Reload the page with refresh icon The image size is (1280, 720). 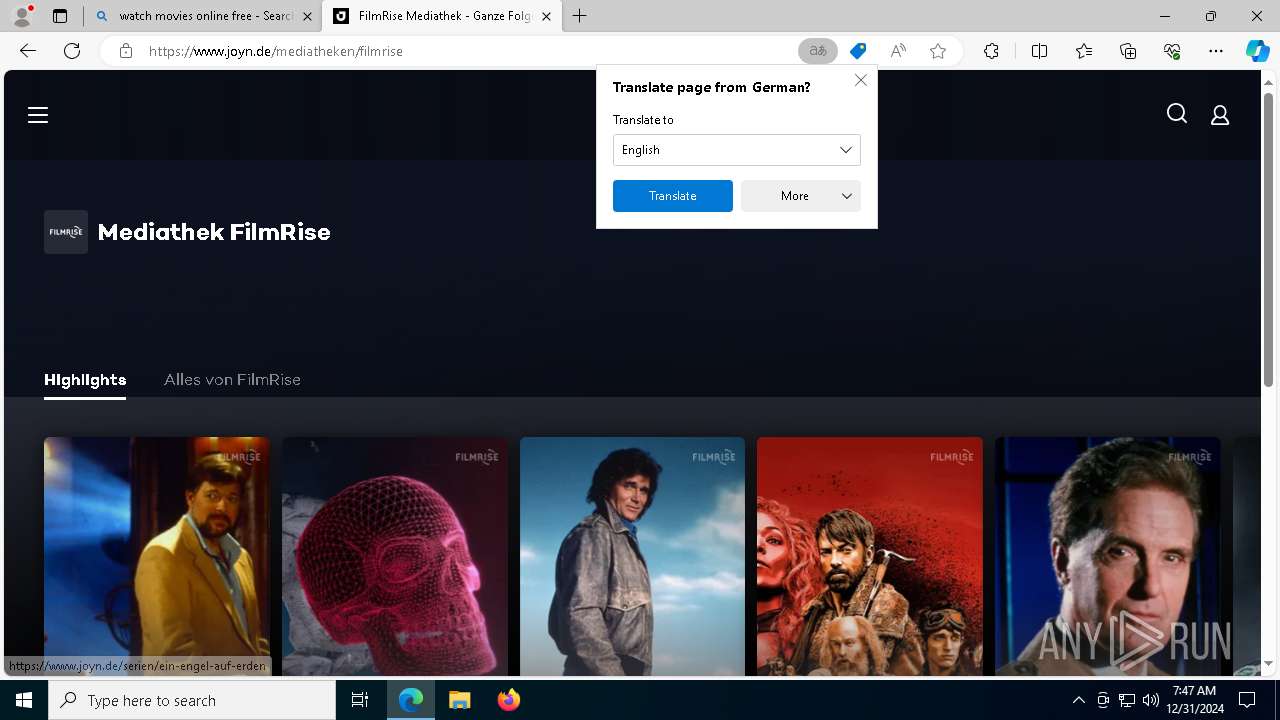pos(72,51)
